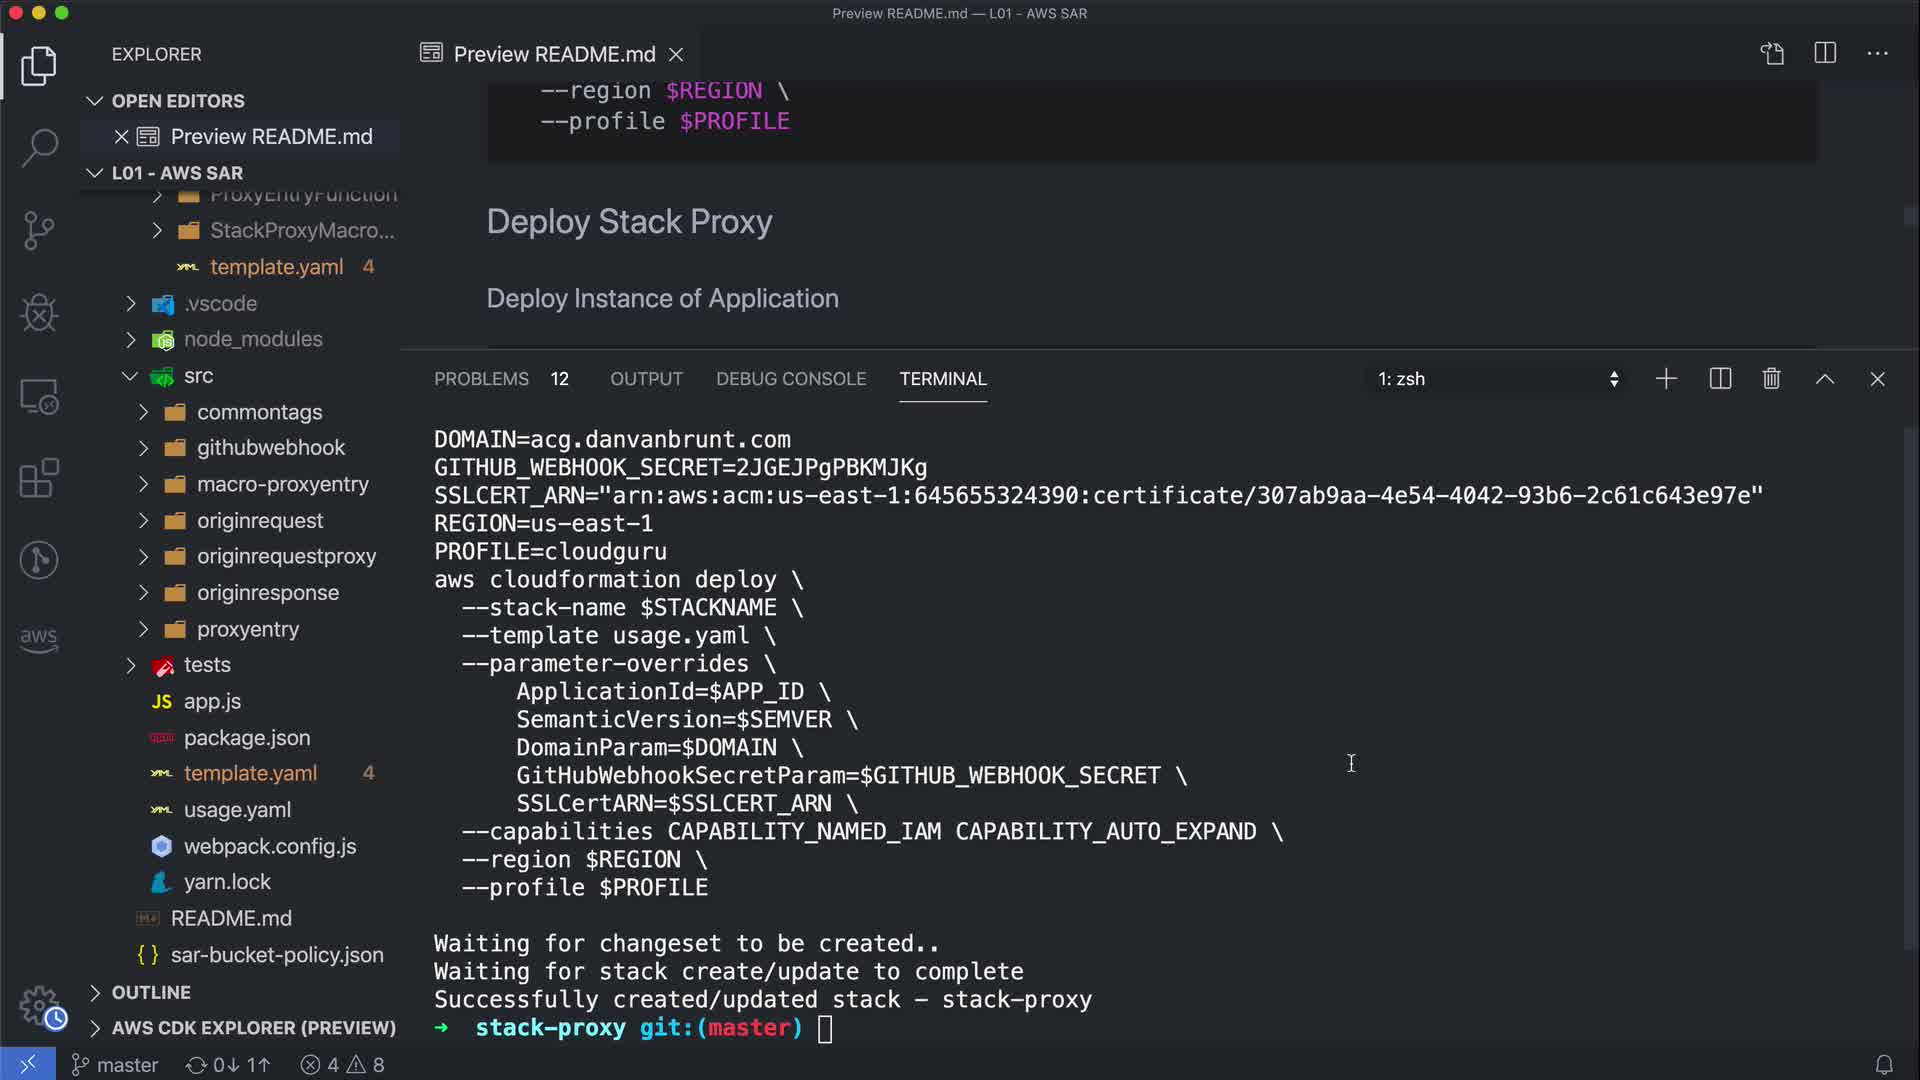Open the AWS Toolkit sidebar icon
Screen dimensions: 1920x1080
coord(39,638)
